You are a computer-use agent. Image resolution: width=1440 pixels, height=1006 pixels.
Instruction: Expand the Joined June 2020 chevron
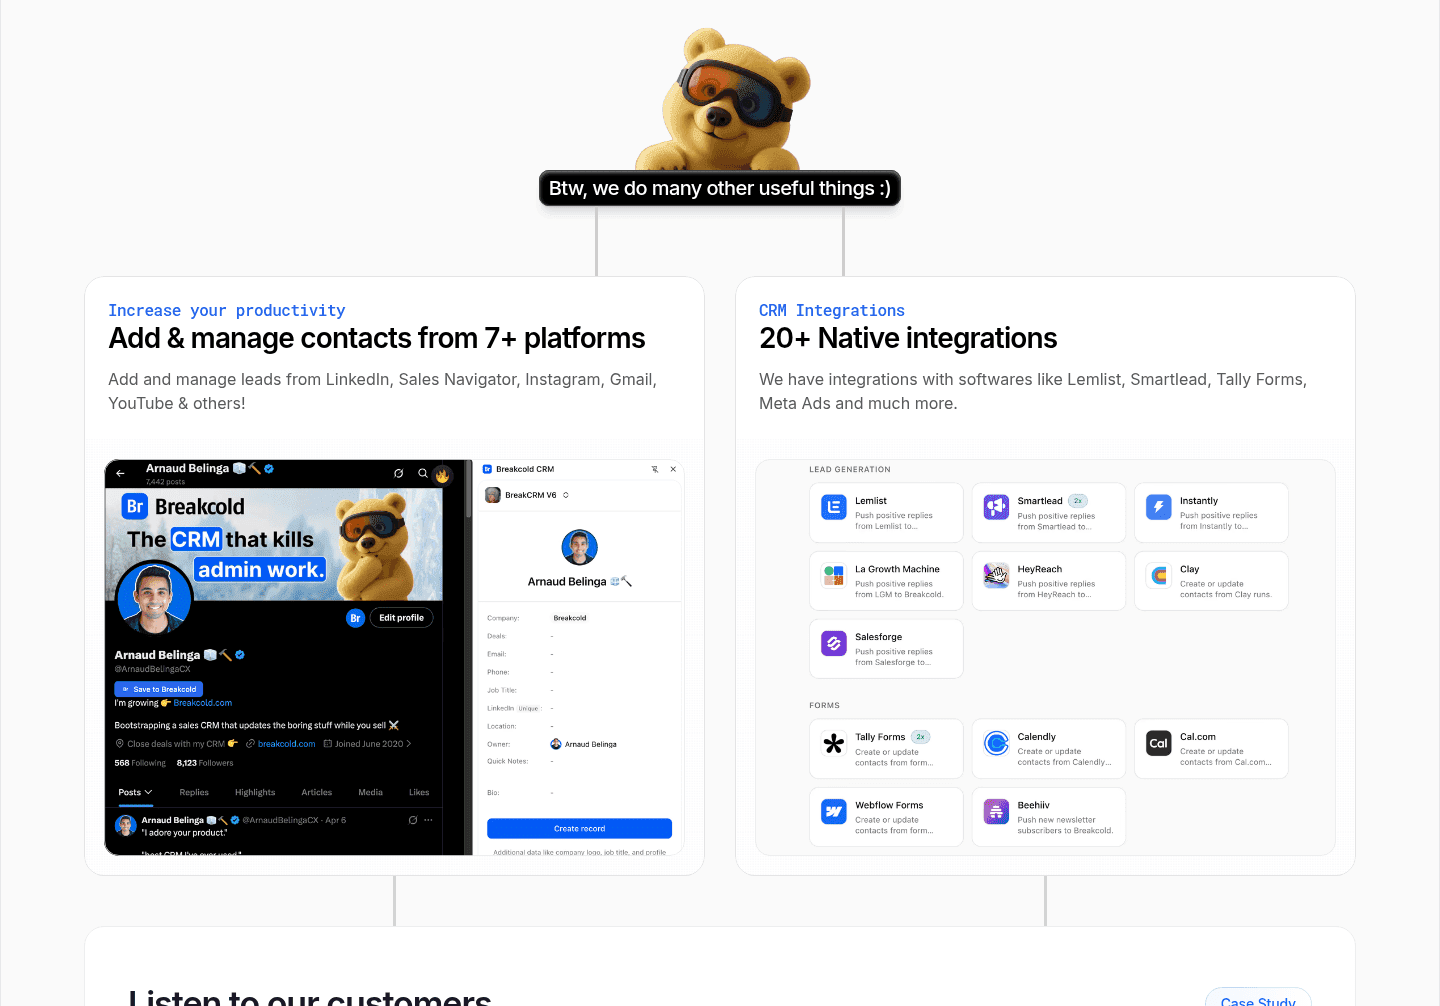click(x=408, y=744)
